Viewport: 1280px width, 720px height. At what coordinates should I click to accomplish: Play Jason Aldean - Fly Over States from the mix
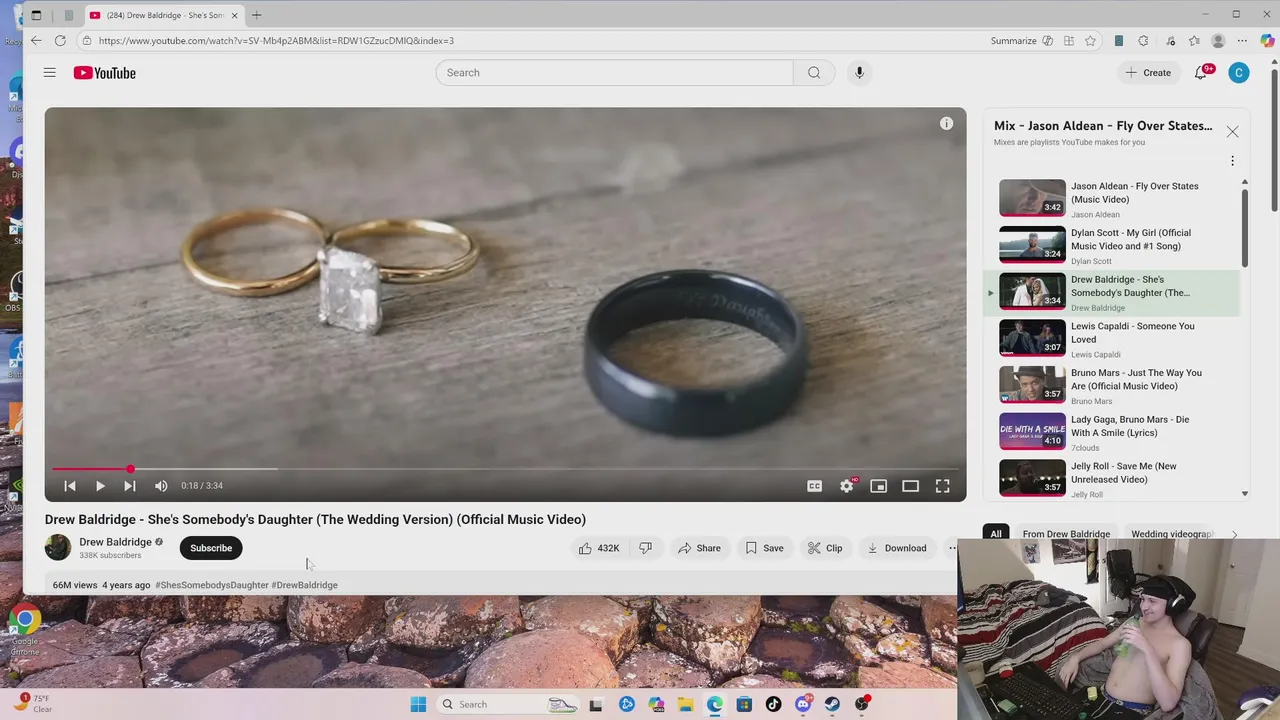click(1111, 198)
